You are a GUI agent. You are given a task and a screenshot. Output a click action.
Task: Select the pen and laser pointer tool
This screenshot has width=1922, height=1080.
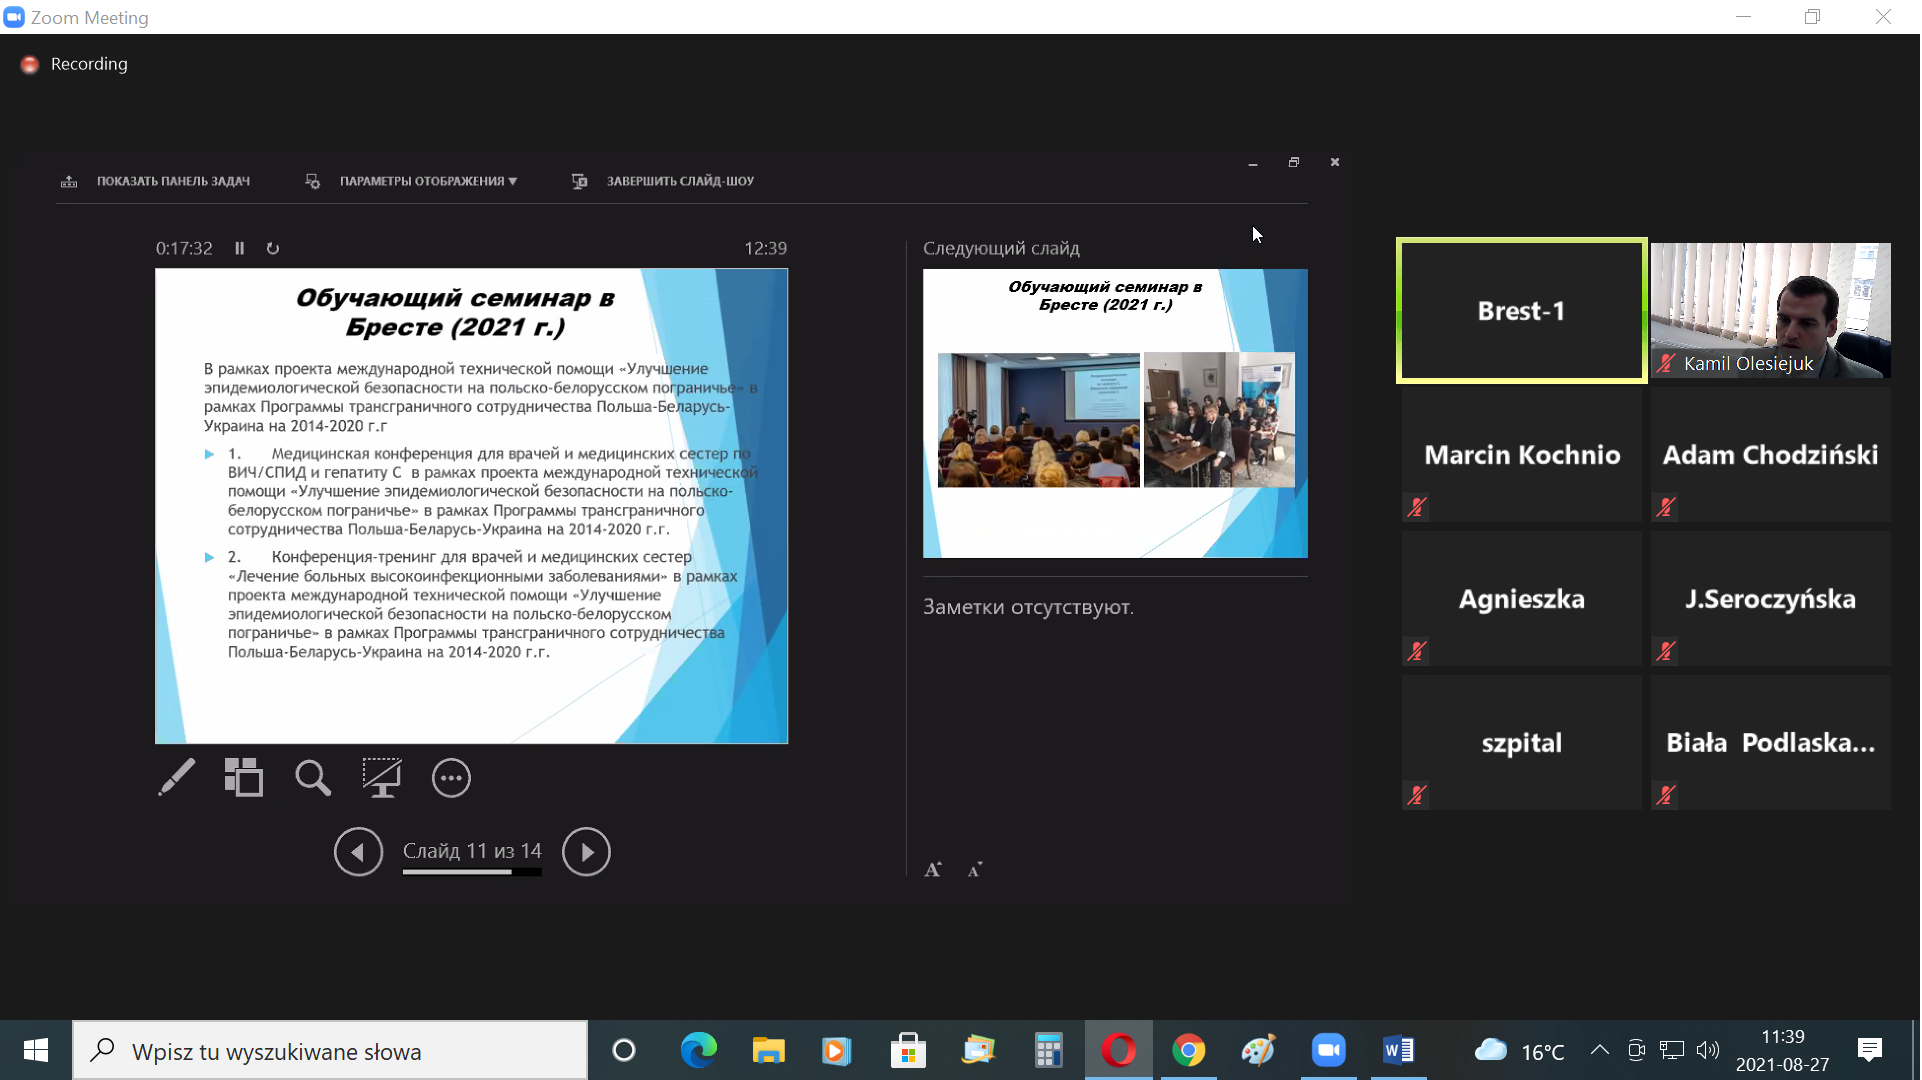[177, 778]
